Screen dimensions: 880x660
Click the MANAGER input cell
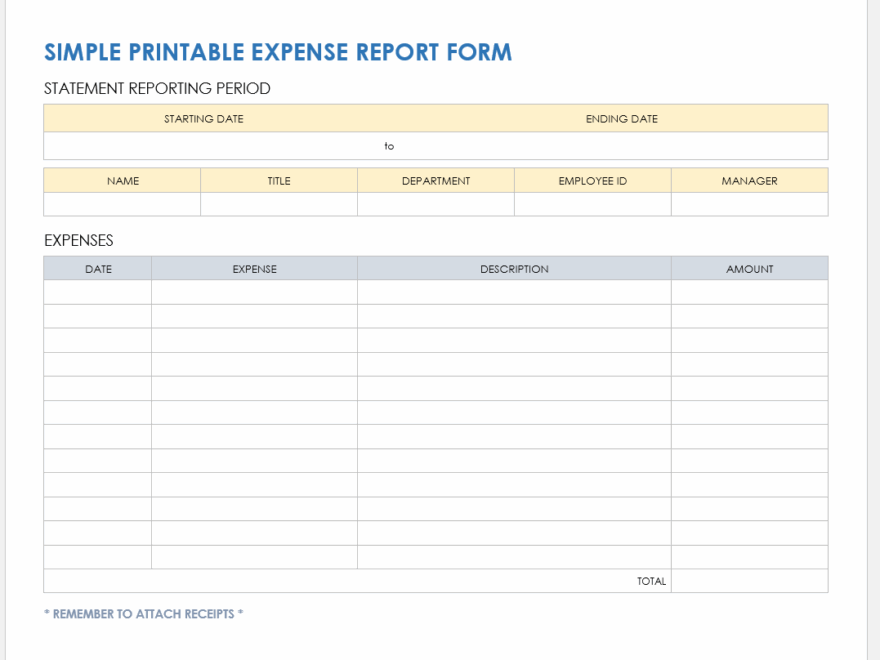[x=749, y=204]
